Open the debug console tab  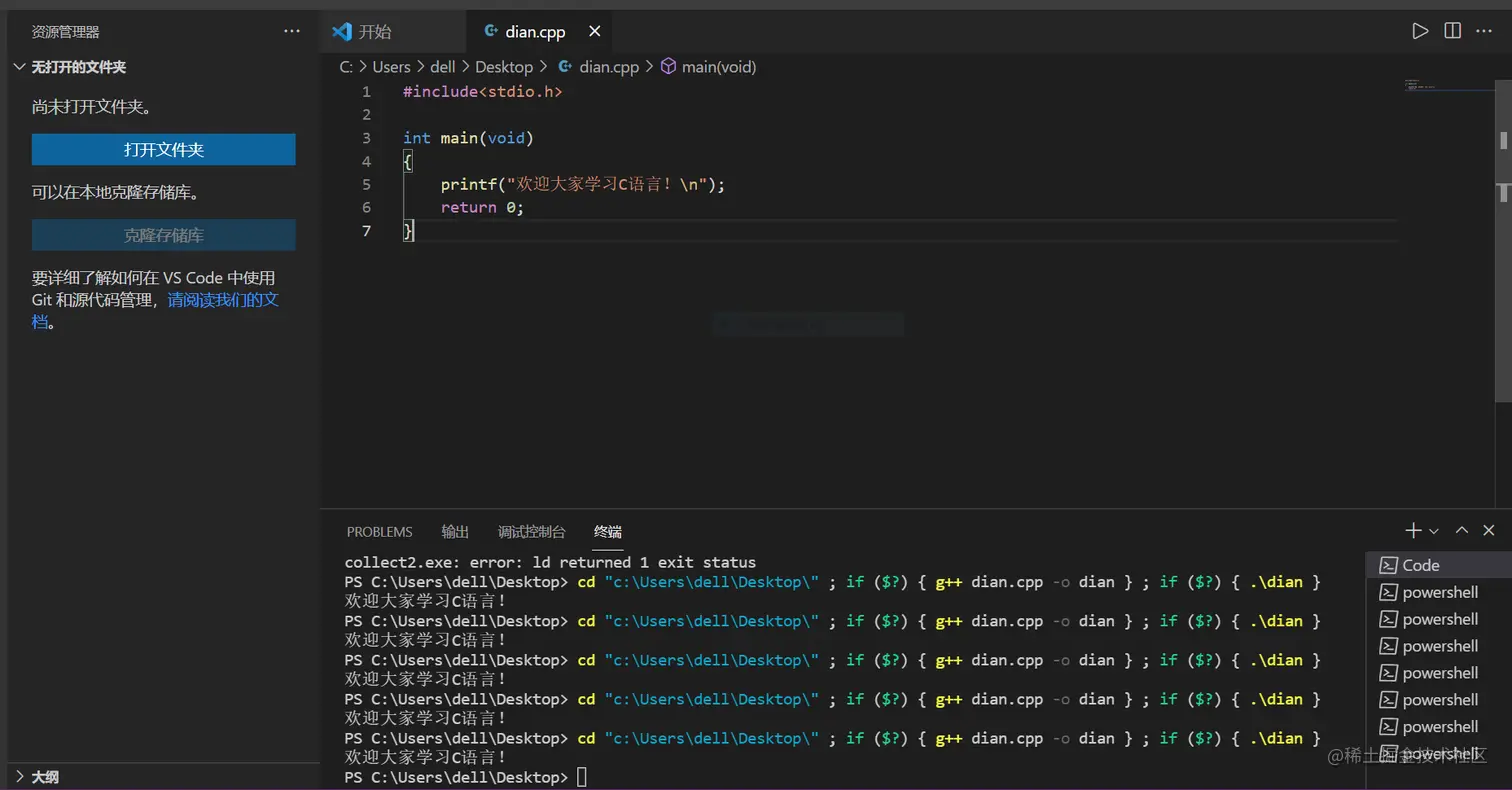pyautogui.click(x=531, y=531)
